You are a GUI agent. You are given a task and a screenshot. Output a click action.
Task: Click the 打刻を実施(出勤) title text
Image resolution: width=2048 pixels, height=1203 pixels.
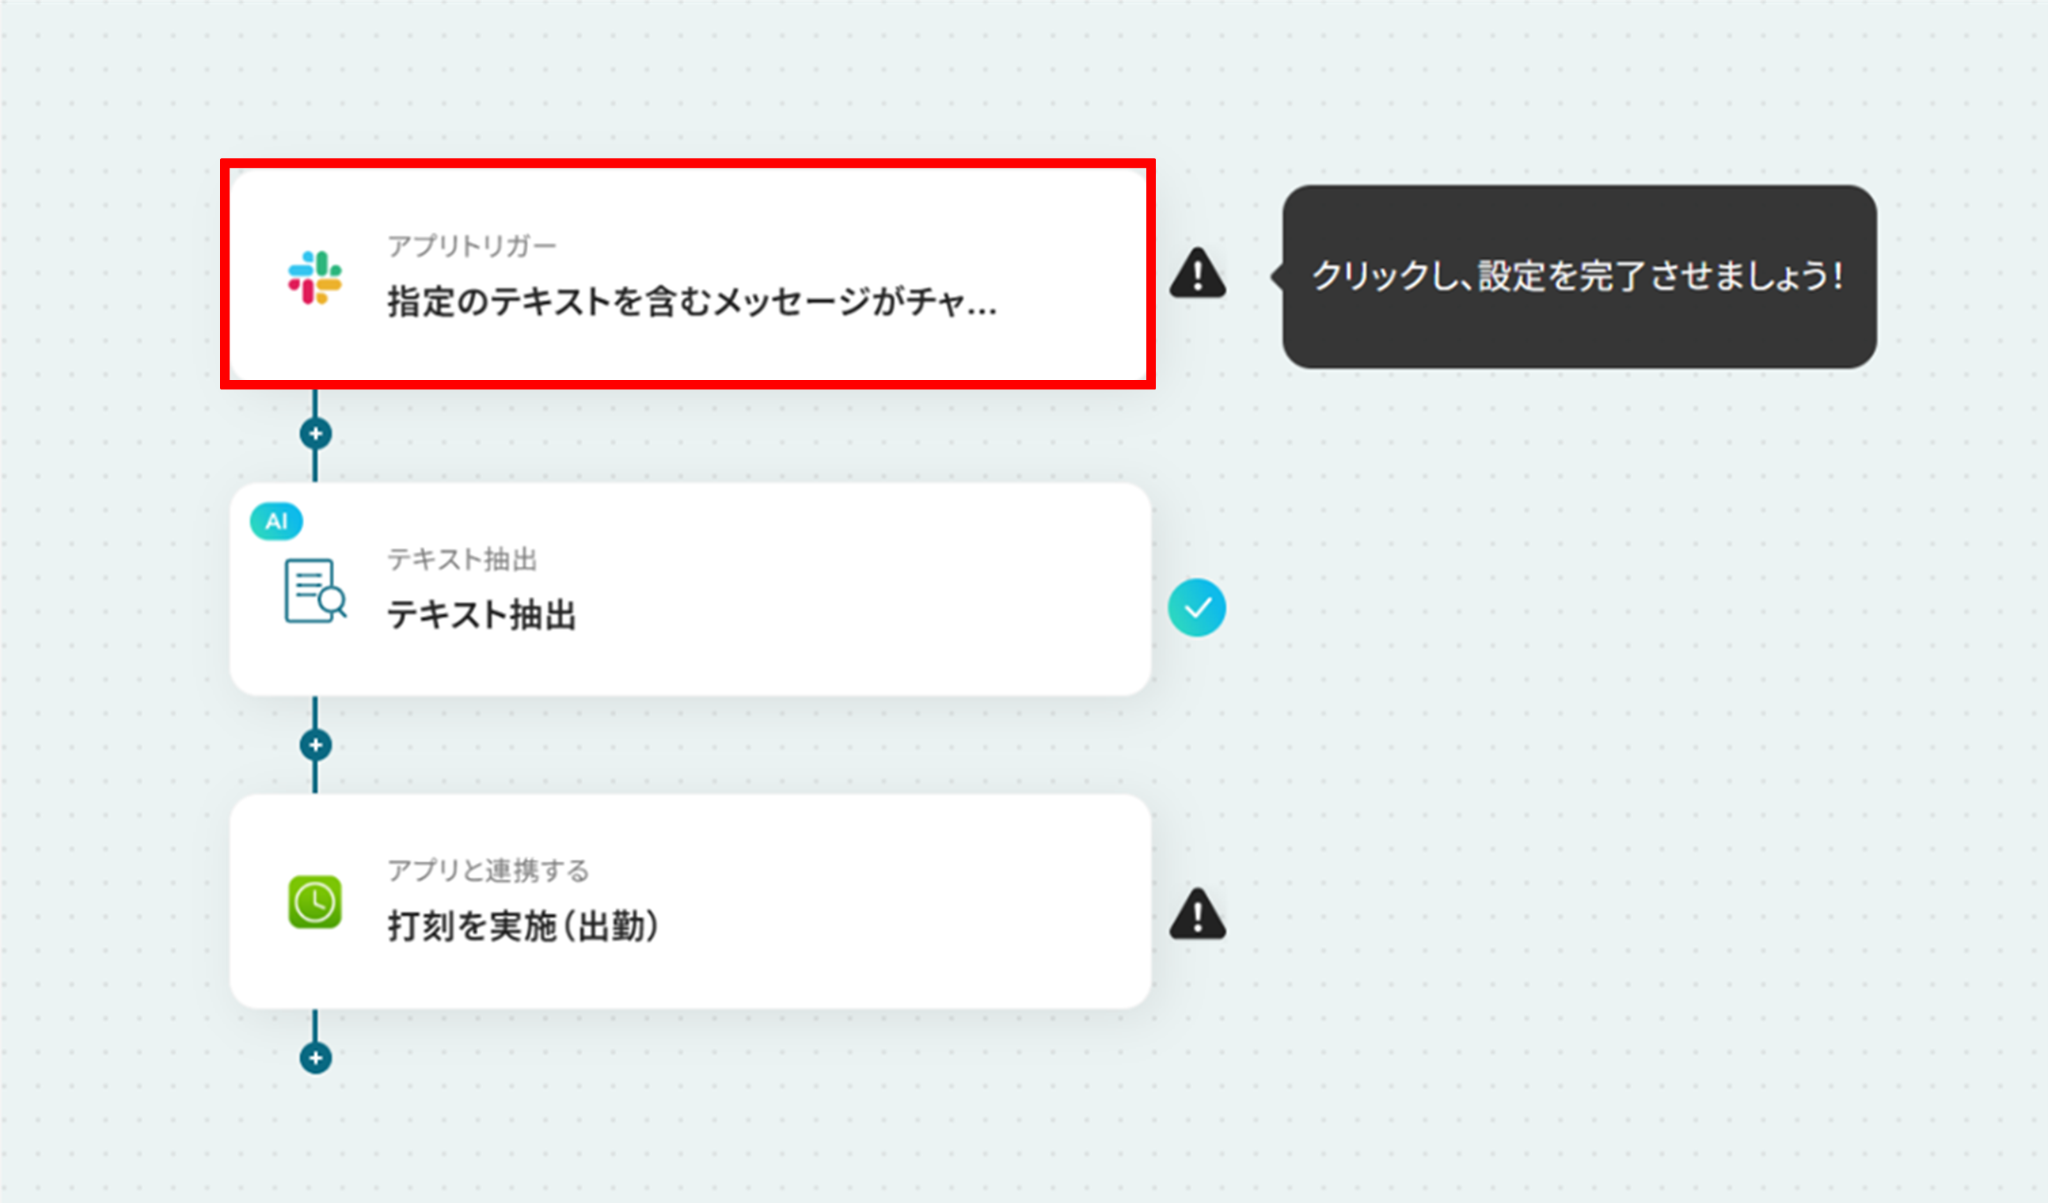click(523, 926)
